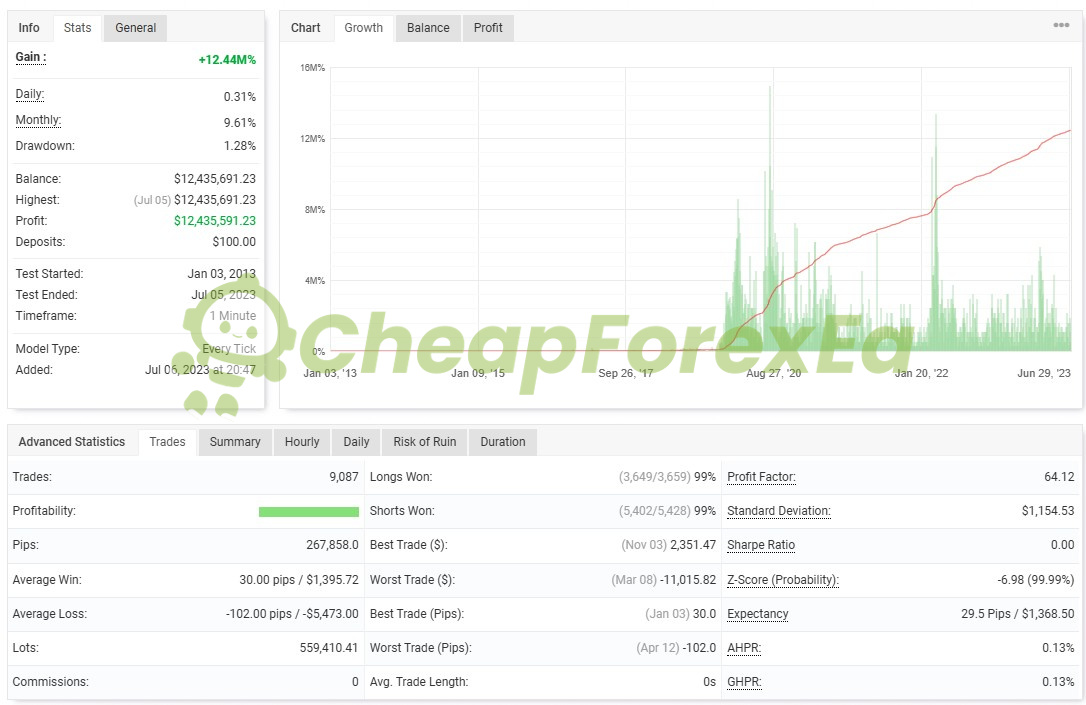
Task: Open the General tab
Action: coord(136,28)
